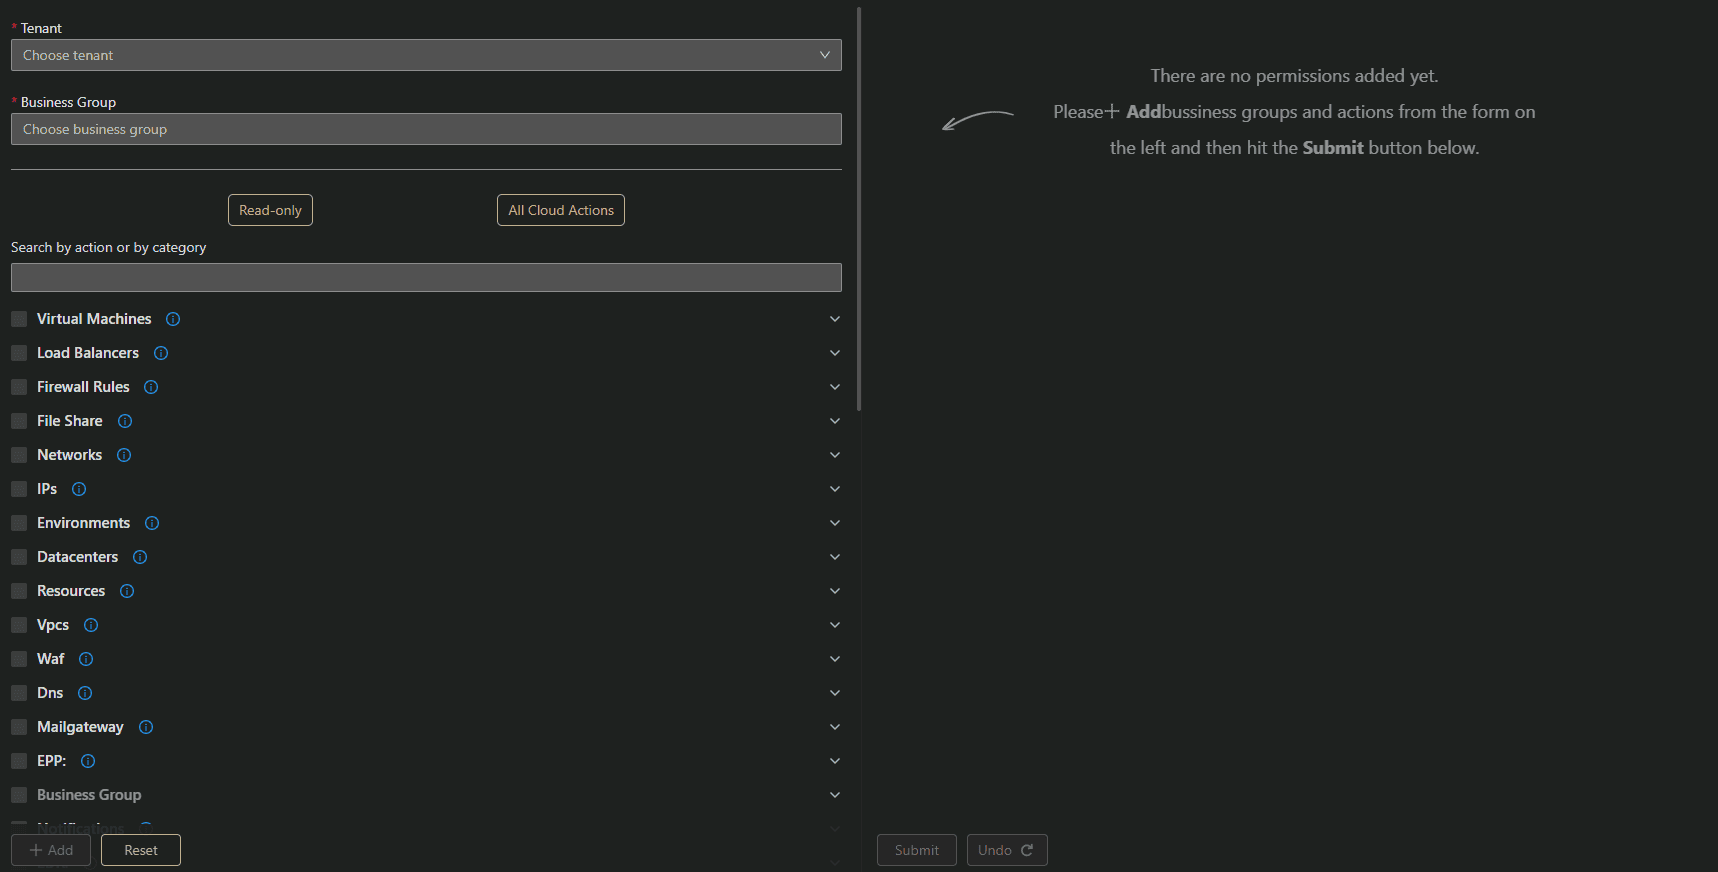Click the Undo button
The image size is (1718, 872).
tap(1006, 850)
